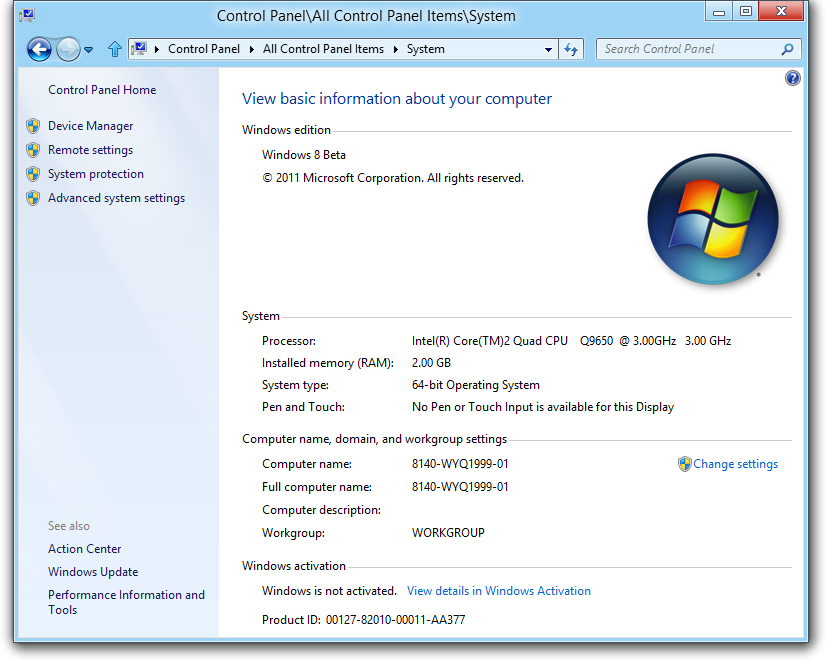
Task: Select All Control Panel Items breadcrumb
Action: [323, 49]
